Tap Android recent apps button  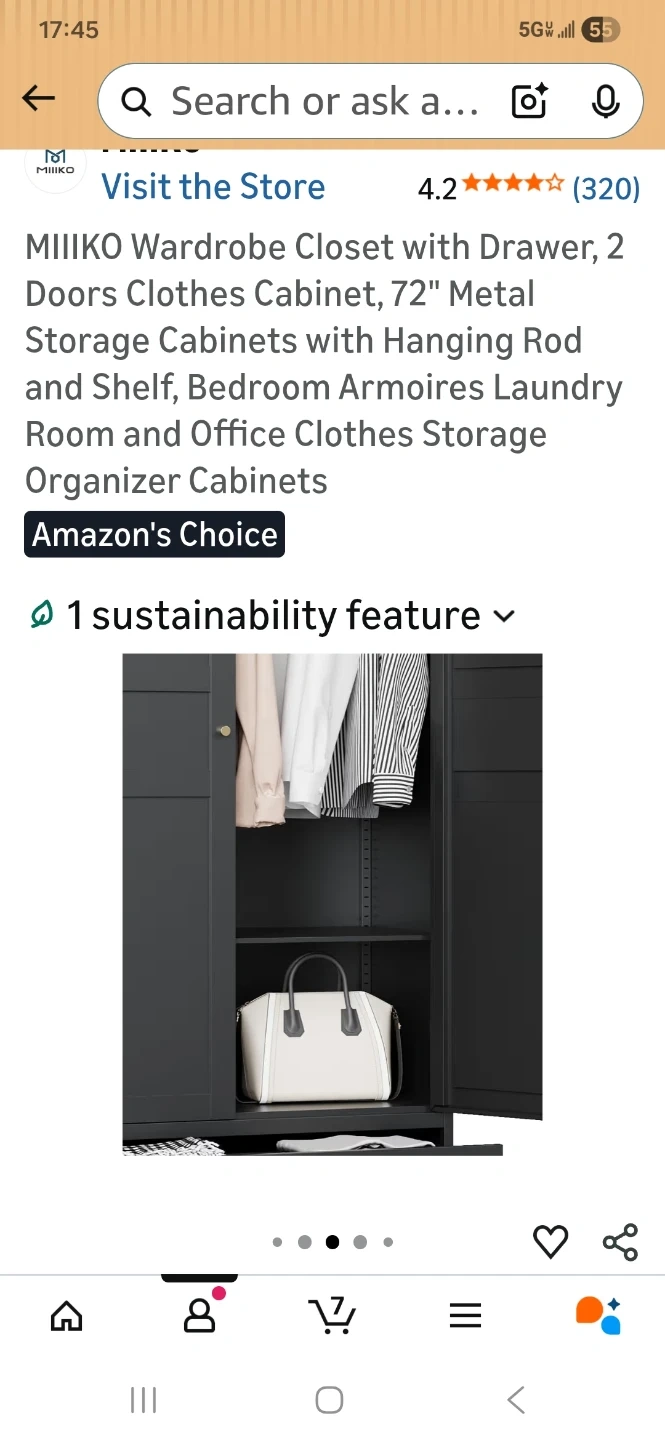(x=144, y=1400)
